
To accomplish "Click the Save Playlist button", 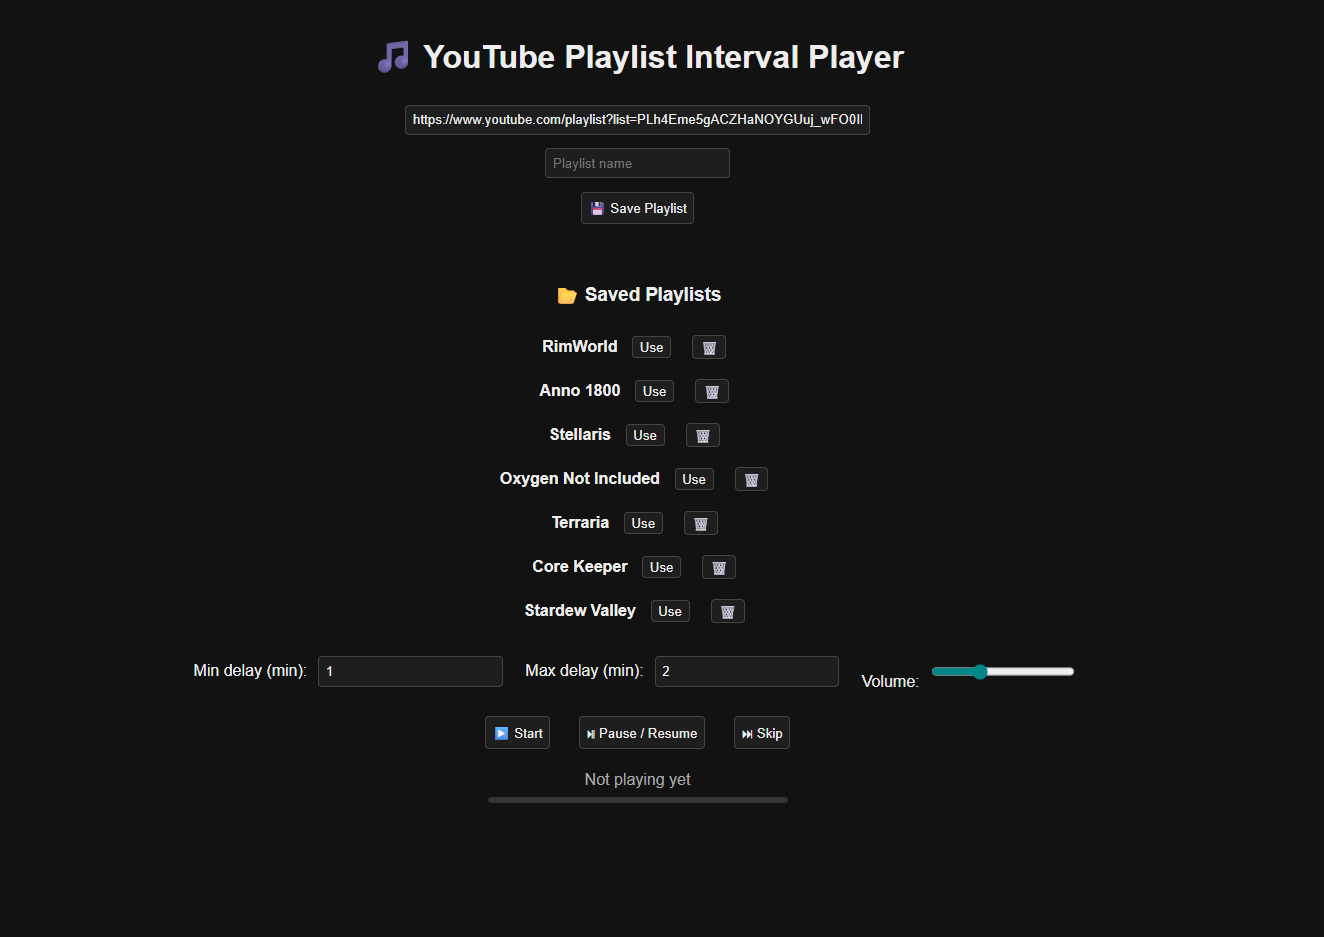I will [x=637, y=208].
